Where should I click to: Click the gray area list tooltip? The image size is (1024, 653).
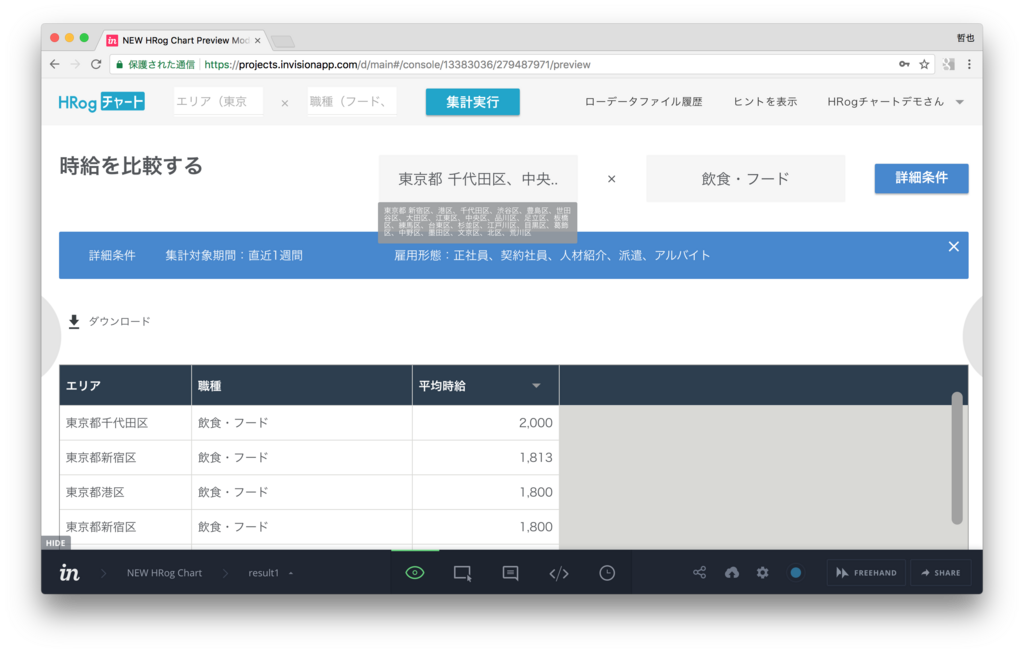click(x=477, y=222)
